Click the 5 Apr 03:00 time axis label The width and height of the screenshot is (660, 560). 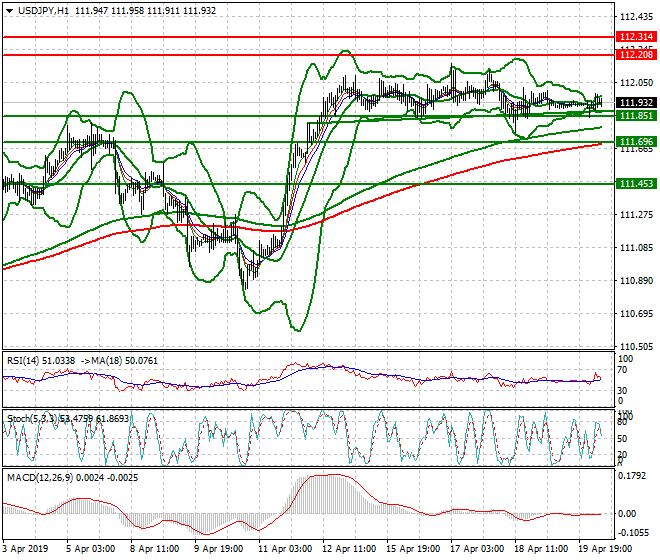pos(91,549)
